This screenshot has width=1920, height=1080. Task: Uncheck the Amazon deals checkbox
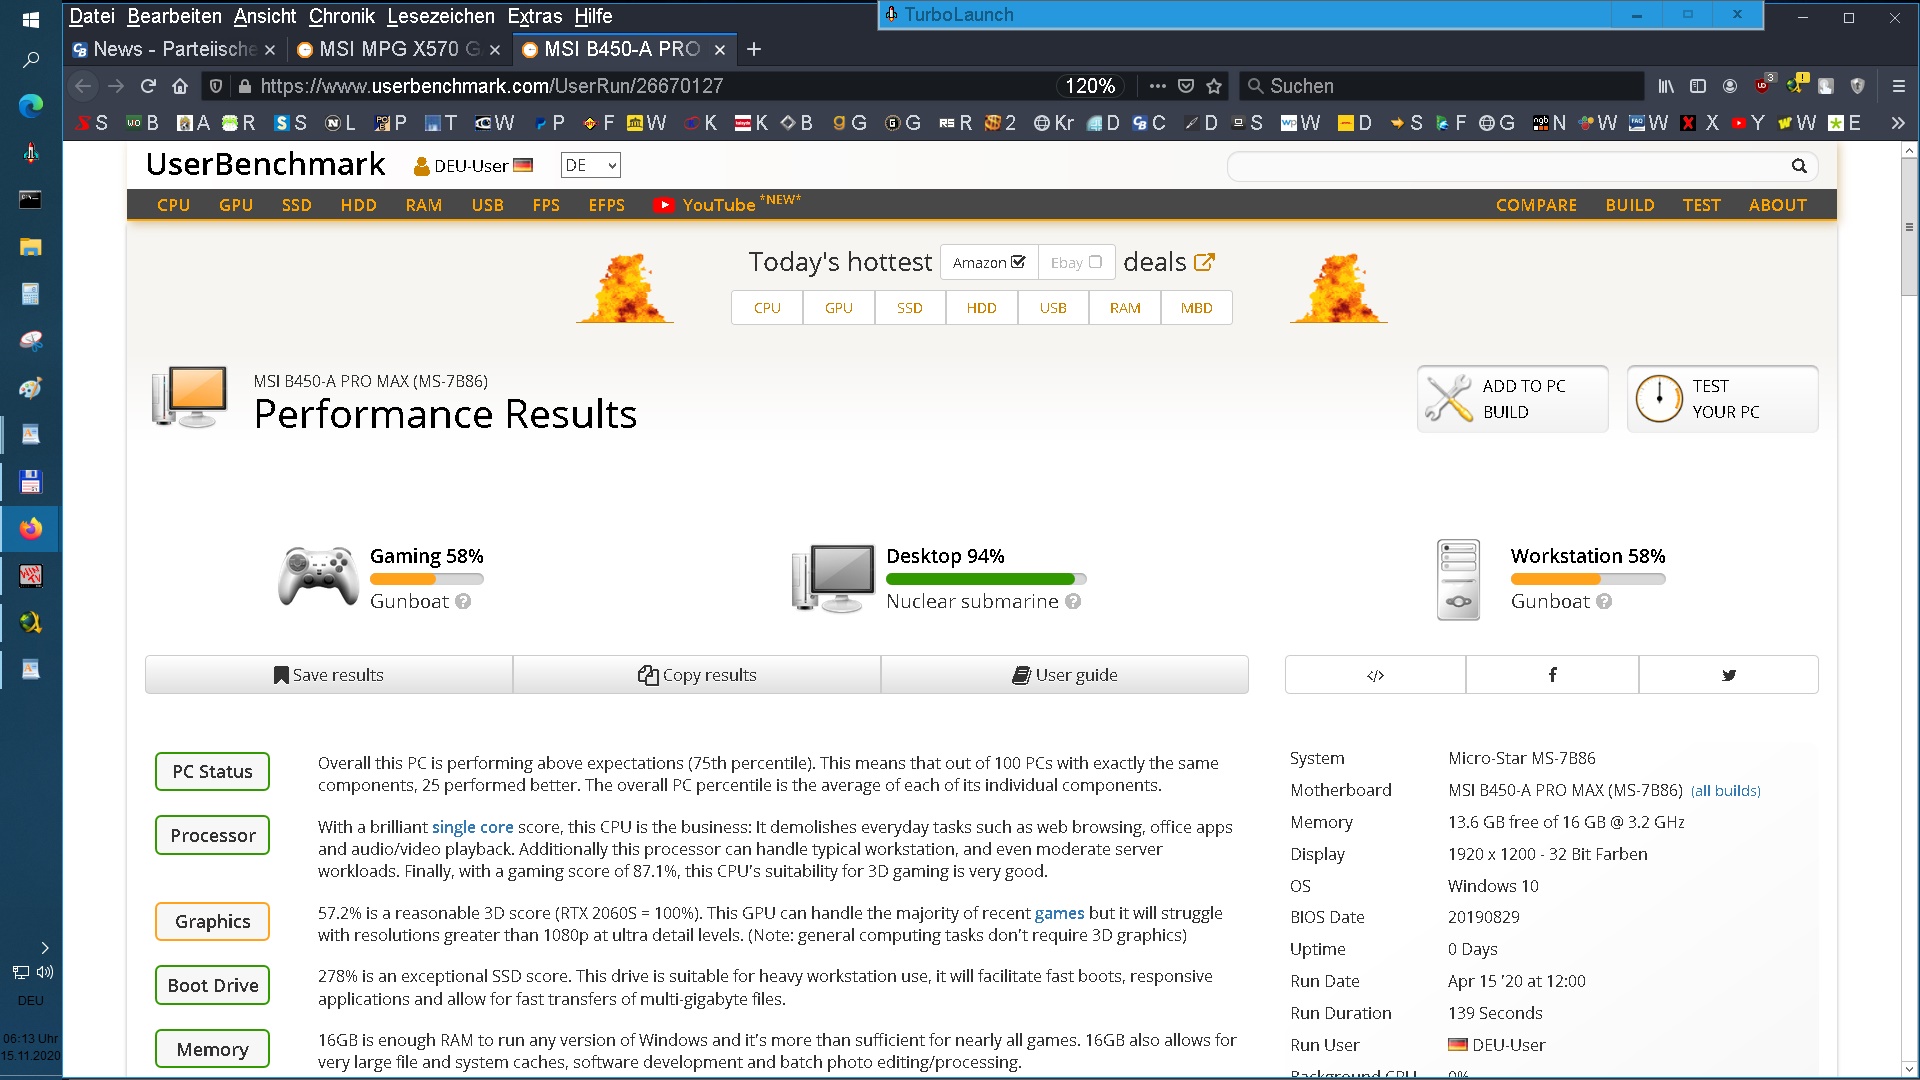click(x=1018, y=262)
